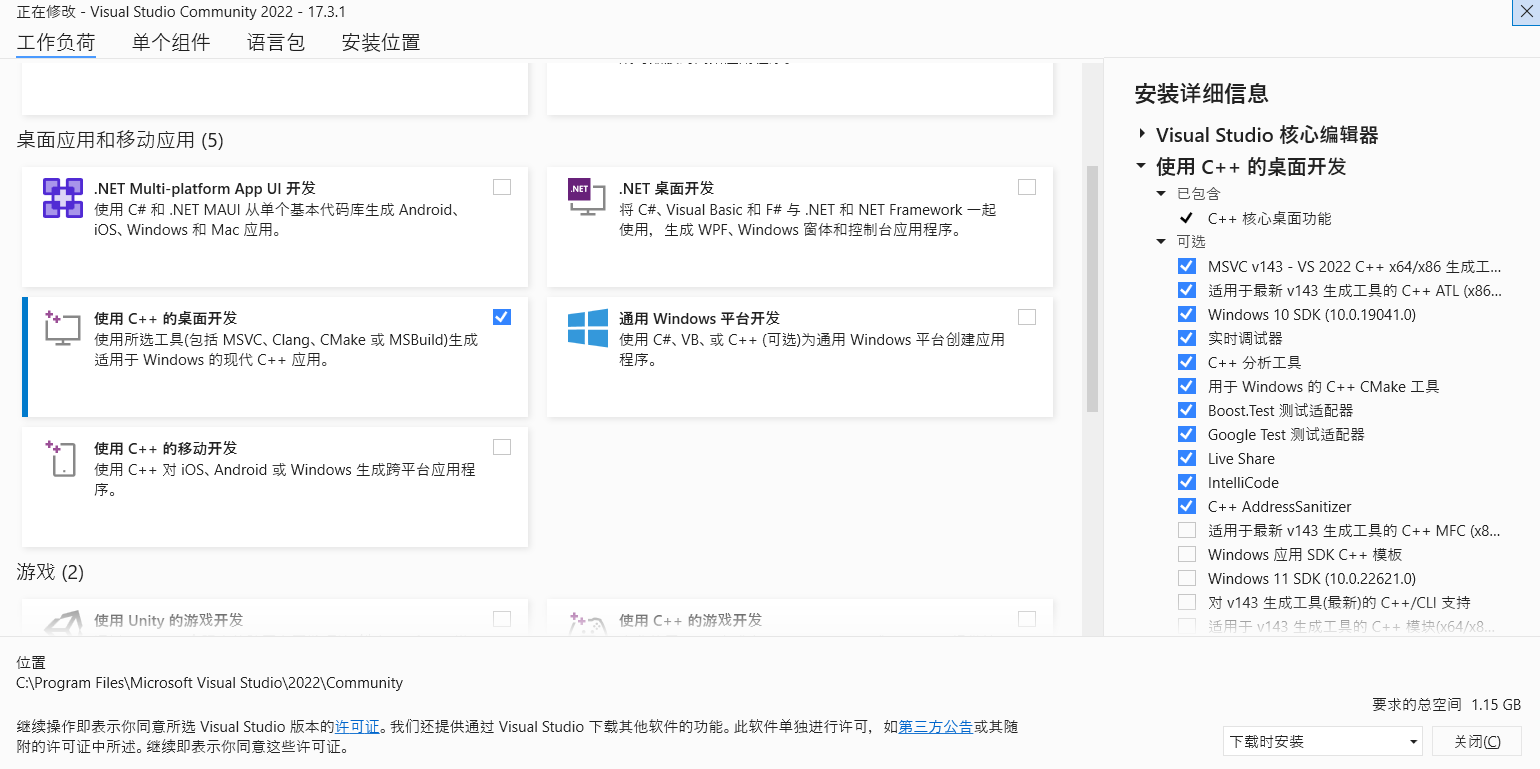Viewport: 1540px width, 769px height.
Task: Uncheck the Live Share component
Action: tap(1187, 458)
